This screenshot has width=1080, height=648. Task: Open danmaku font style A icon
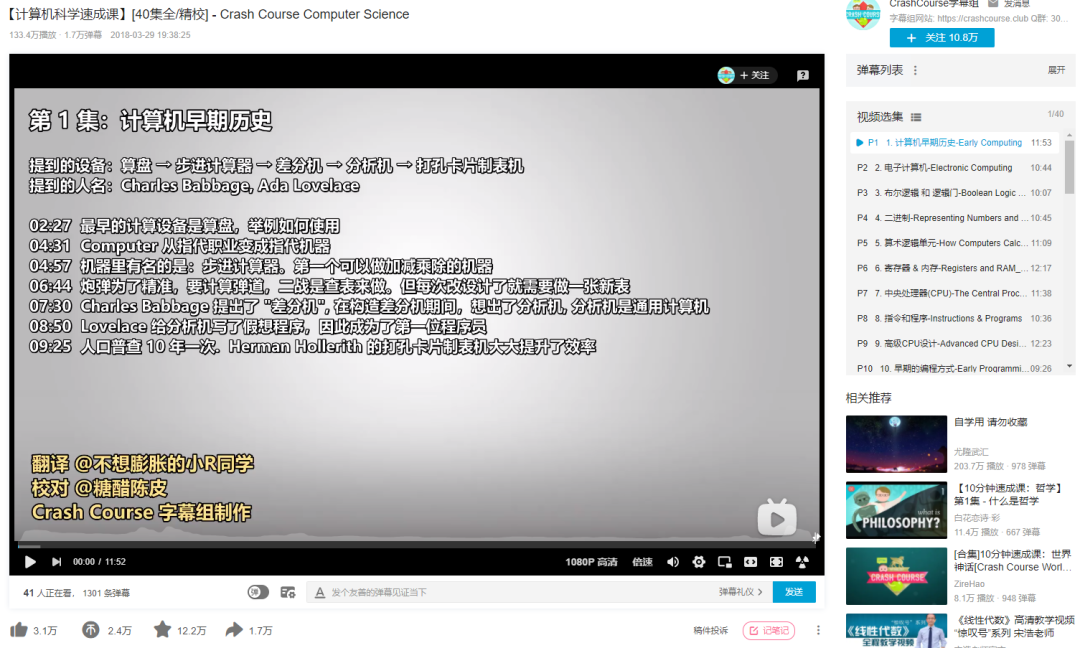pyautogui.click(x=320, y=592)
